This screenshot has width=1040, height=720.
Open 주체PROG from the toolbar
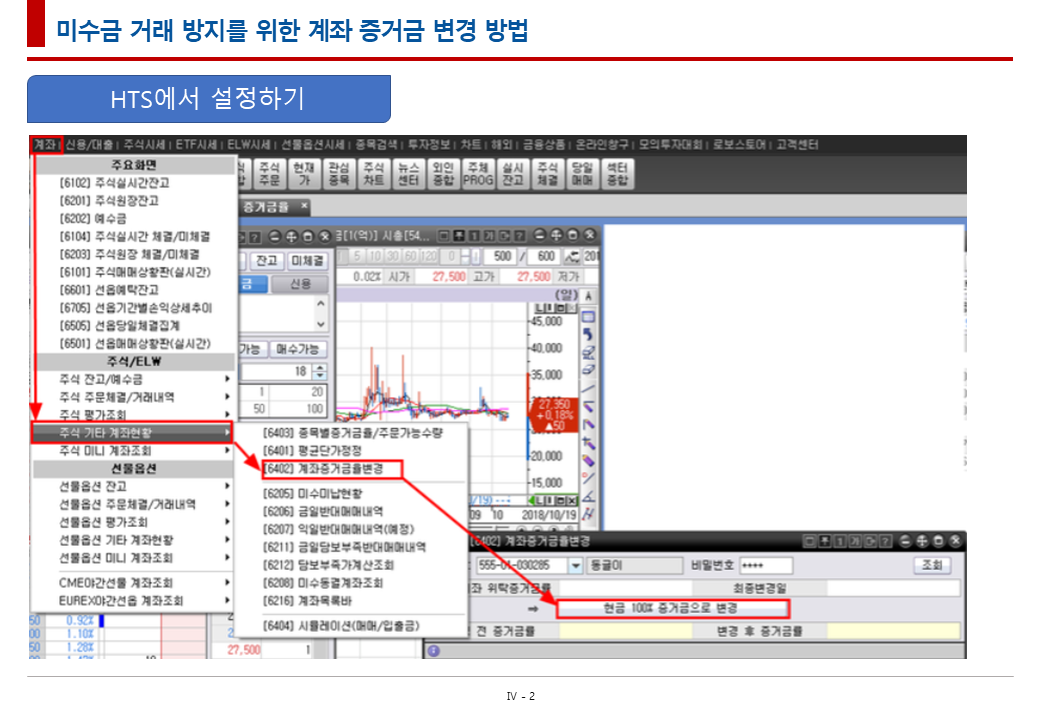478,174
